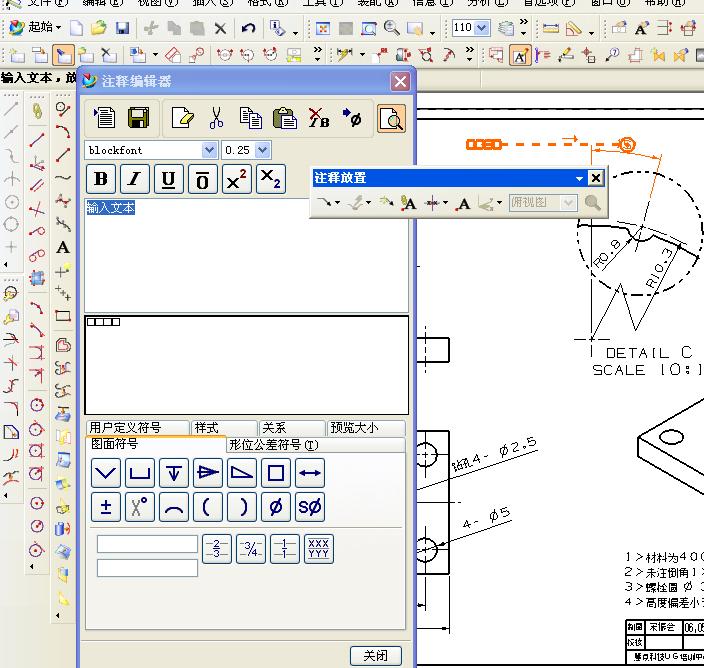This screenshot has height=668, width=704.
Task: Click the Delete X in main toolbar
Action: click(x=220, y=29)
